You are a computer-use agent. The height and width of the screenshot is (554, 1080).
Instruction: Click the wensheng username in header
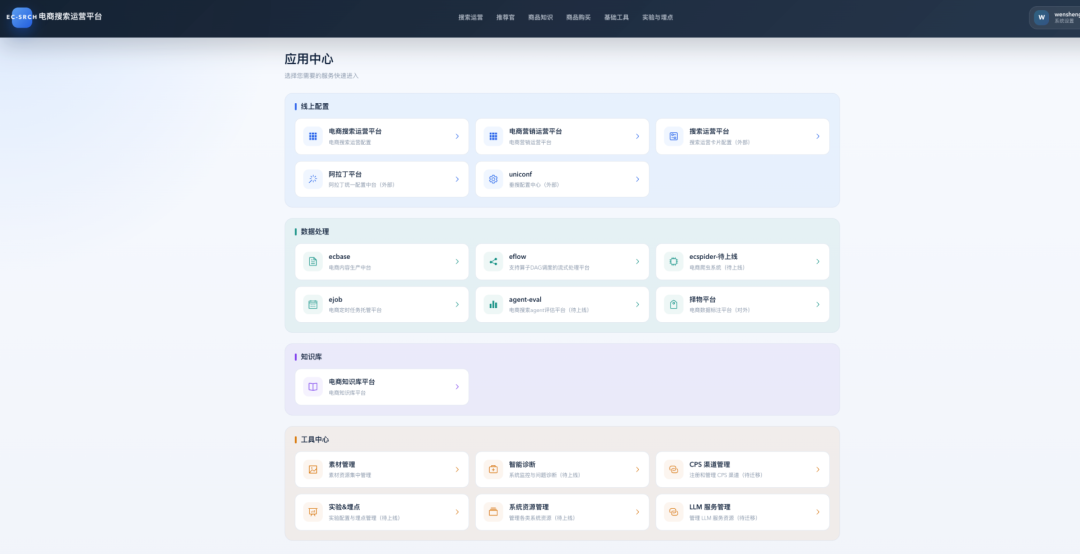(x=1067, y=14)
